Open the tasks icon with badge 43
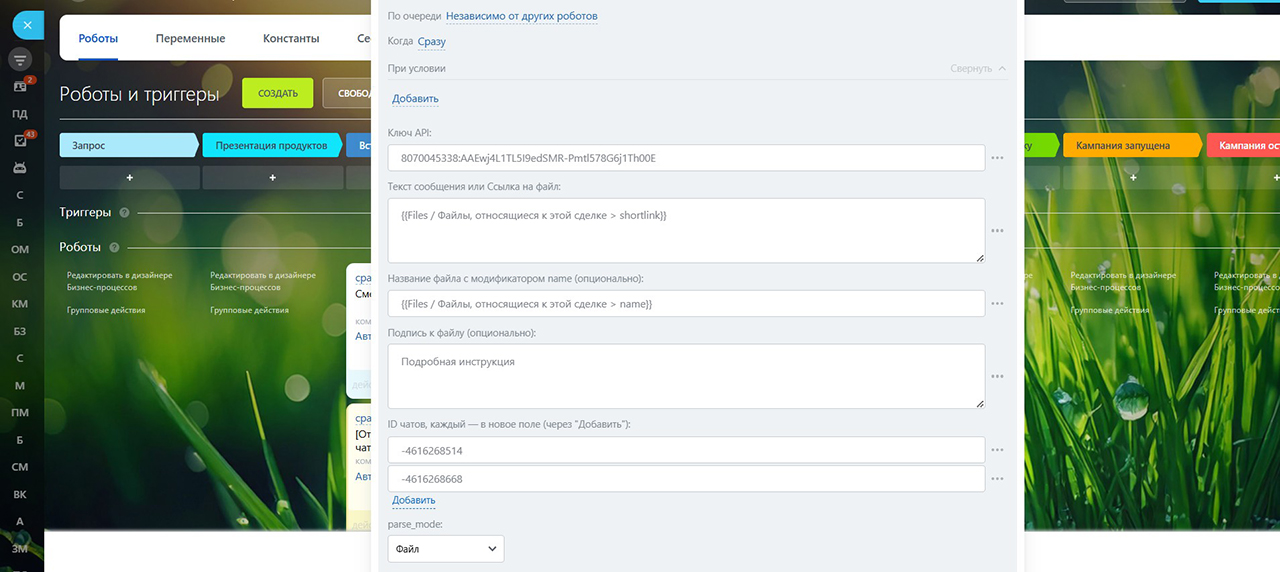 pyautogui.click(x=19, y=140)
